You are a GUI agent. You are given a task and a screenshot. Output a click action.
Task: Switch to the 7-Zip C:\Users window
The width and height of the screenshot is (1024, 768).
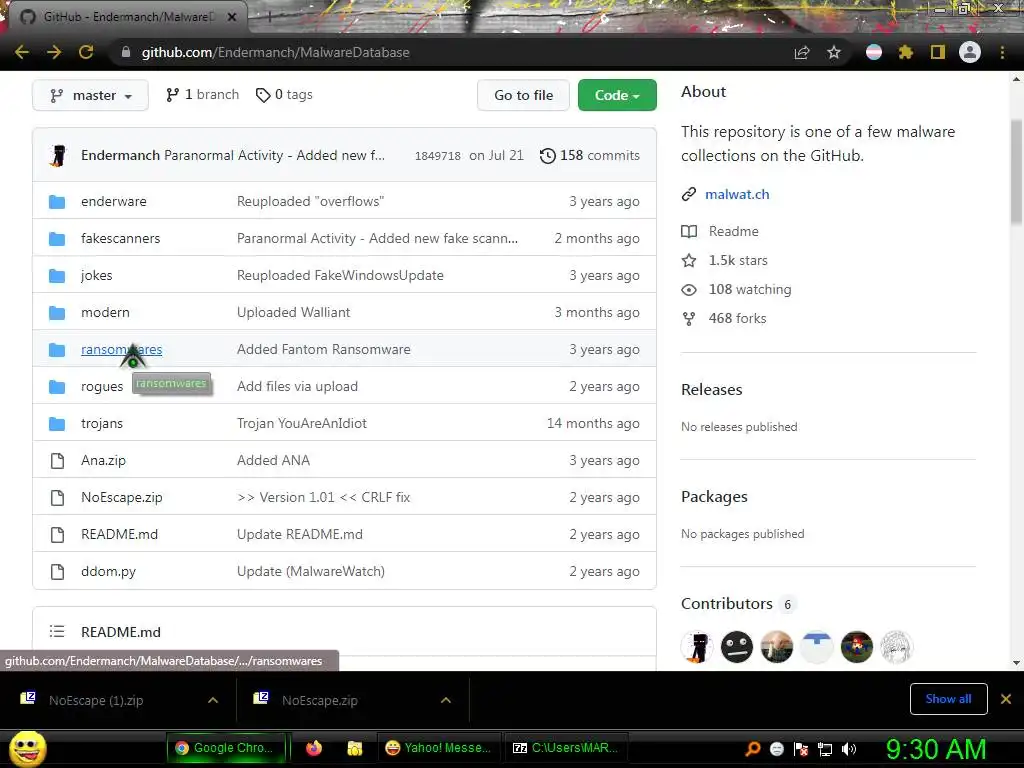566,748
